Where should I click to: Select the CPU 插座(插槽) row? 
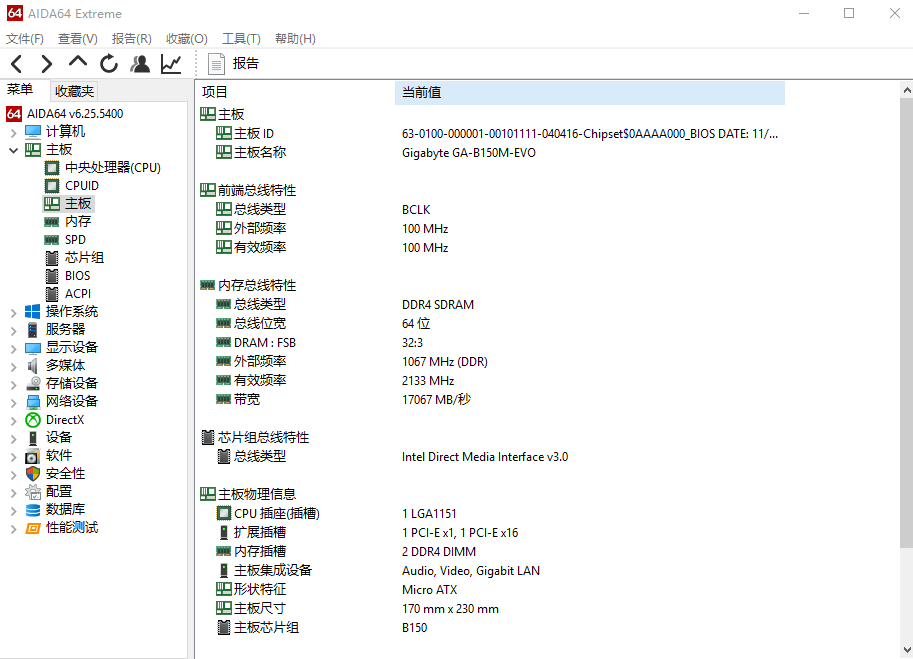click(493, 514)
